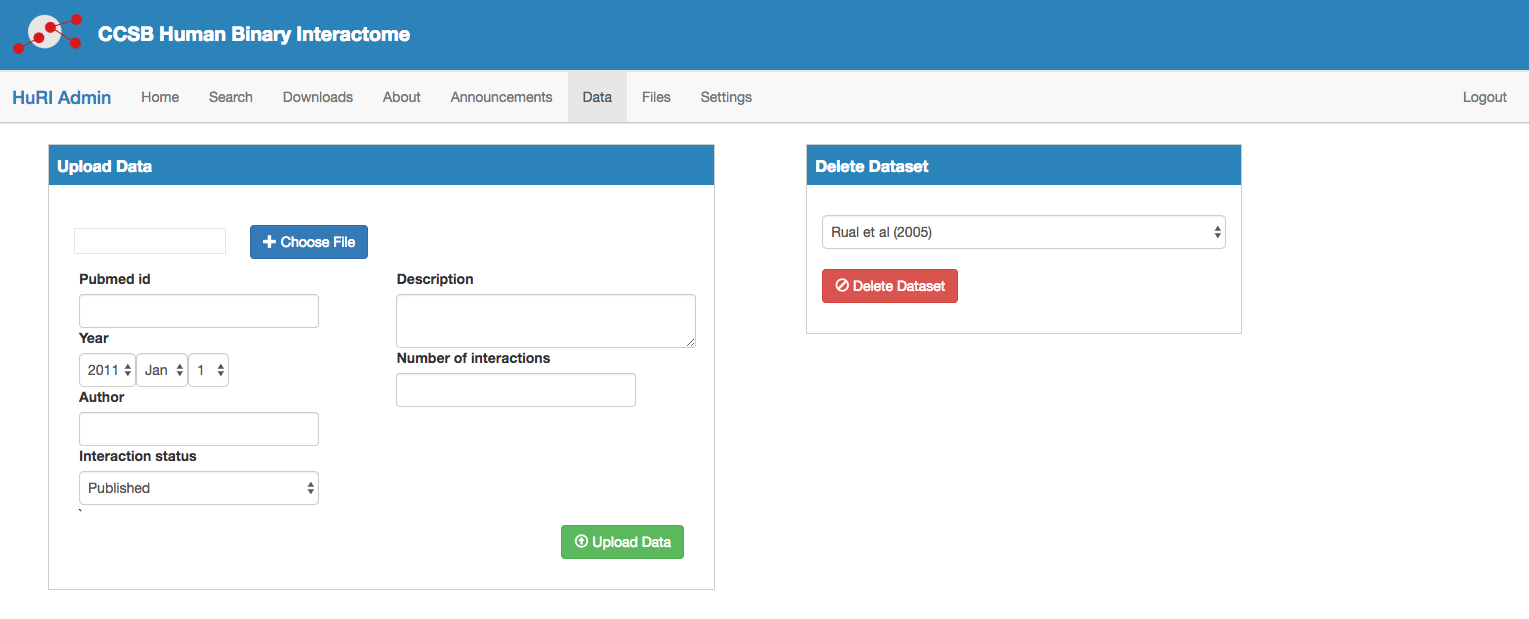Navigate to the About page

point(401,97)
